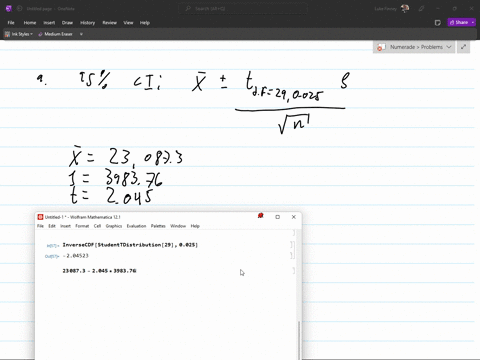Expand the quick access toolbar customize arrow

(x=81, y=34)
